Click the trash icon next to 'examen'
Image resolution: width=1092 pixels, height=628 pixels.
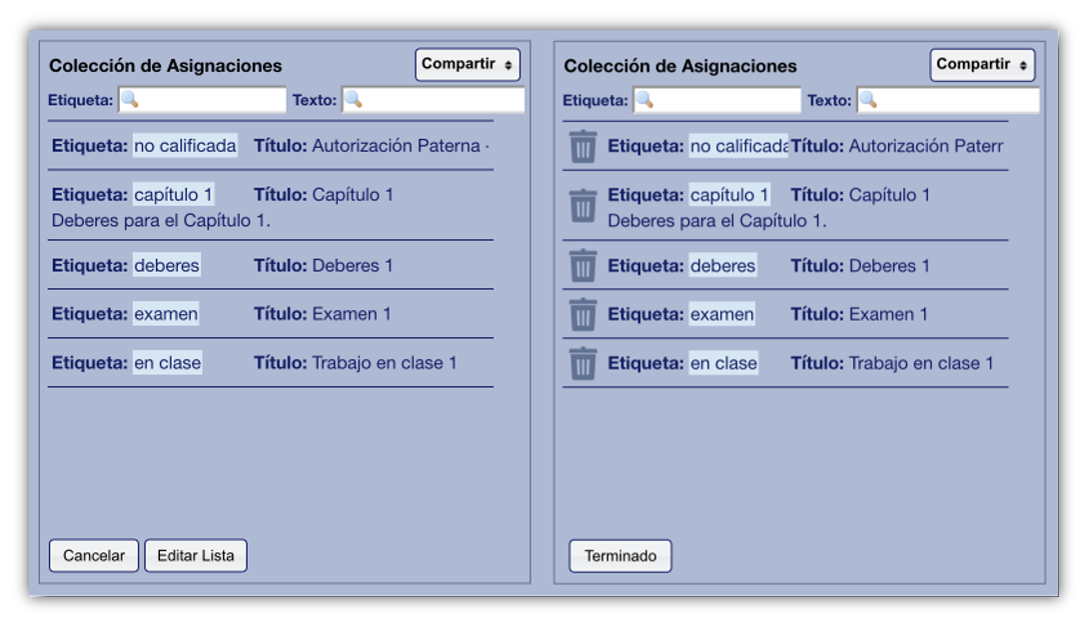pyautogui.click(x=583, y=315)
